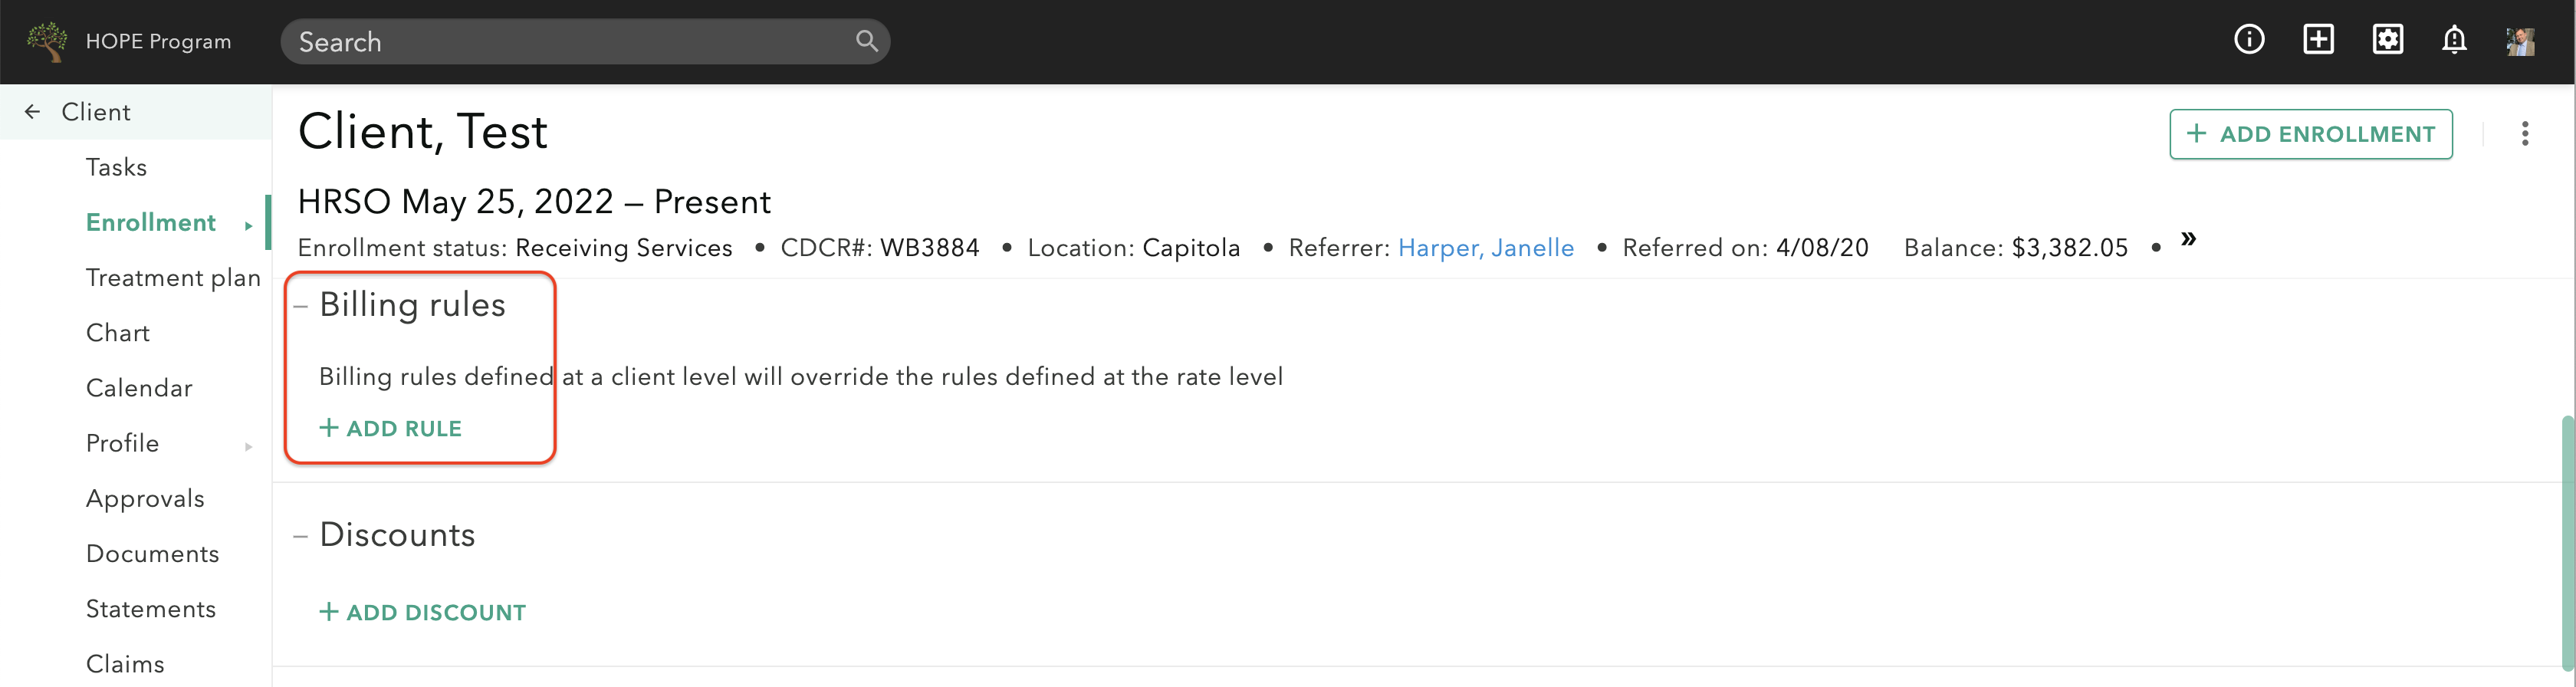This screenshot has height=687, width=2576.
Task: Click Add Rule under Billing rules
Action: point(390,429)
